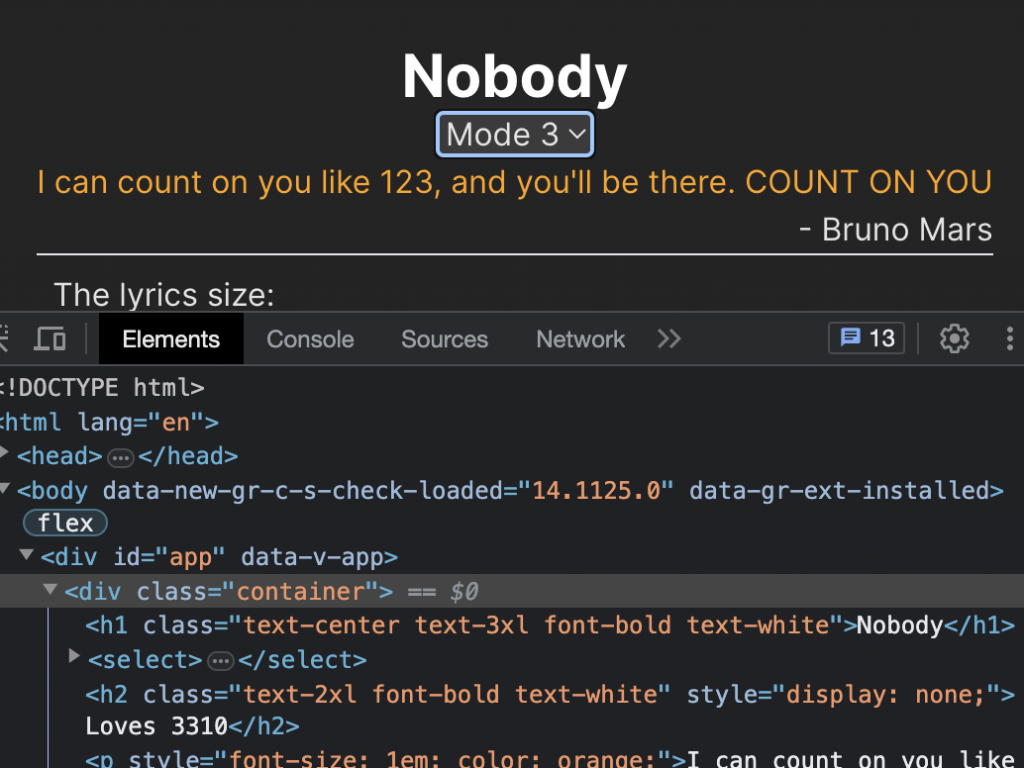Image resolution: width=1024 pixels, height=768 pixels.
Task: Select the DOCTYPE html line
Action: [103, 387]
